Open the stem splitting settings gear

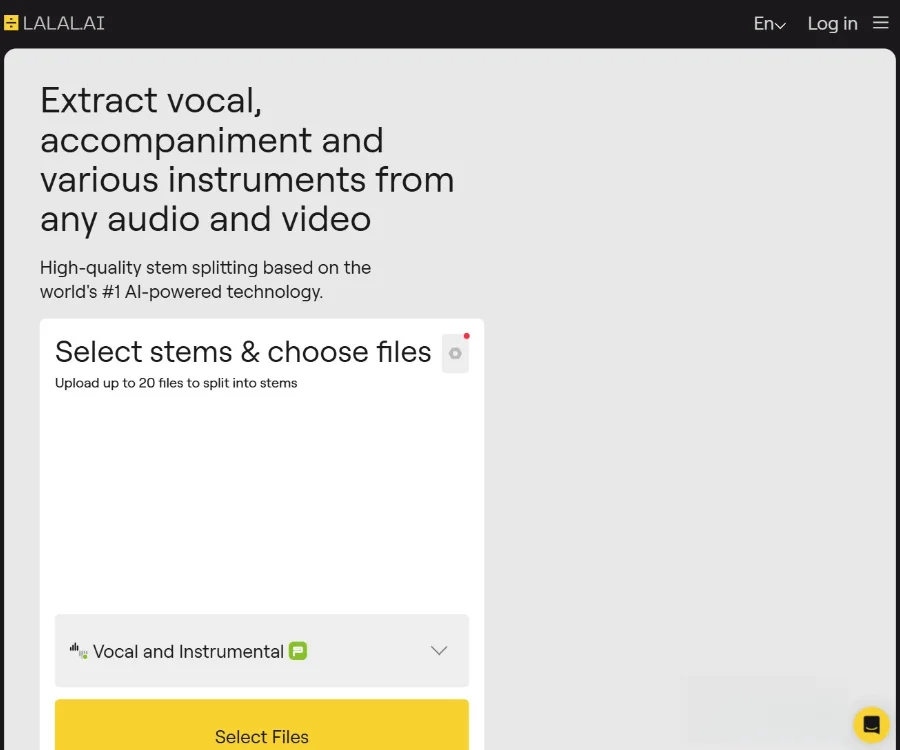click(455, 354)
